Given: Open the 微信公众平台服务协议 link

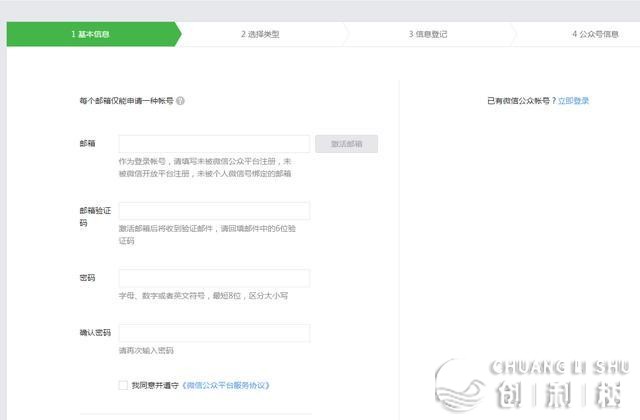Looking at the screenshot, I should (x=225, y=385).
